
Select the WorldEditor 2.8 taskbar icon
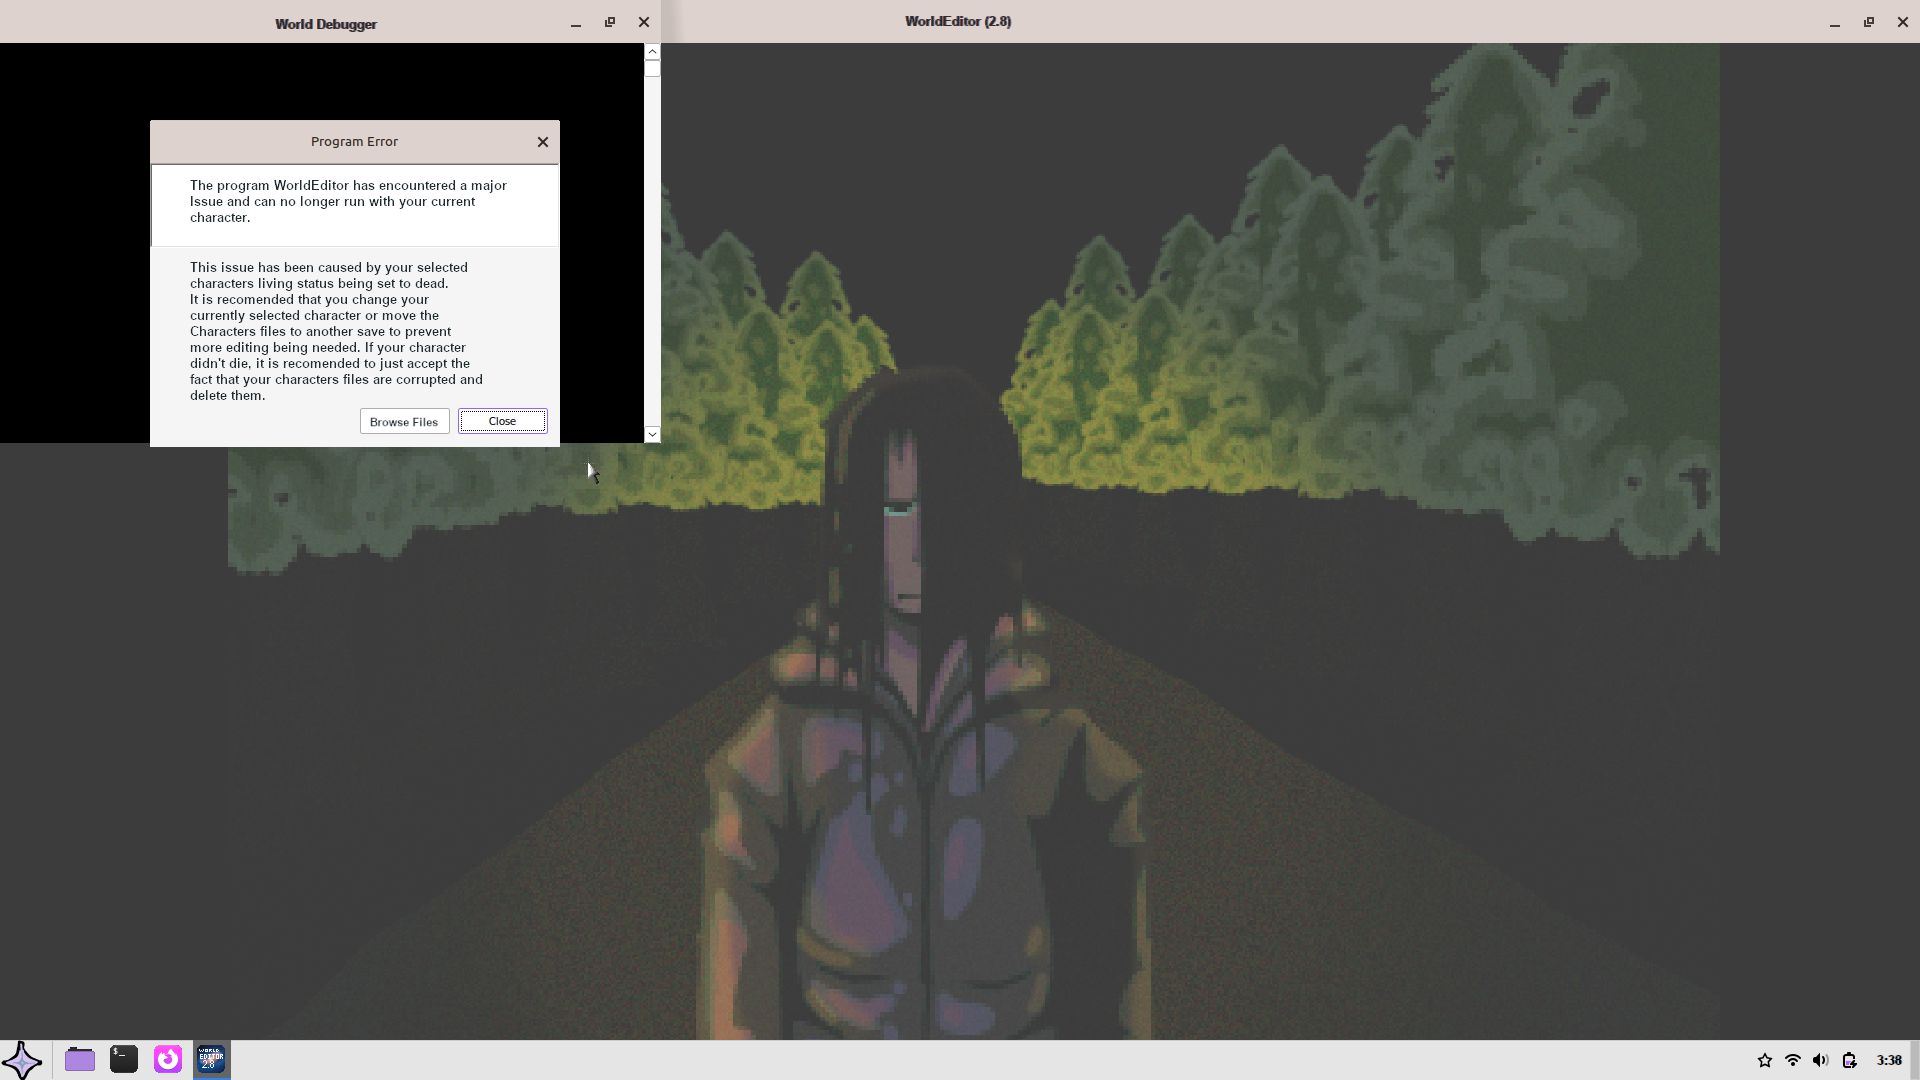coord(211,1059)
